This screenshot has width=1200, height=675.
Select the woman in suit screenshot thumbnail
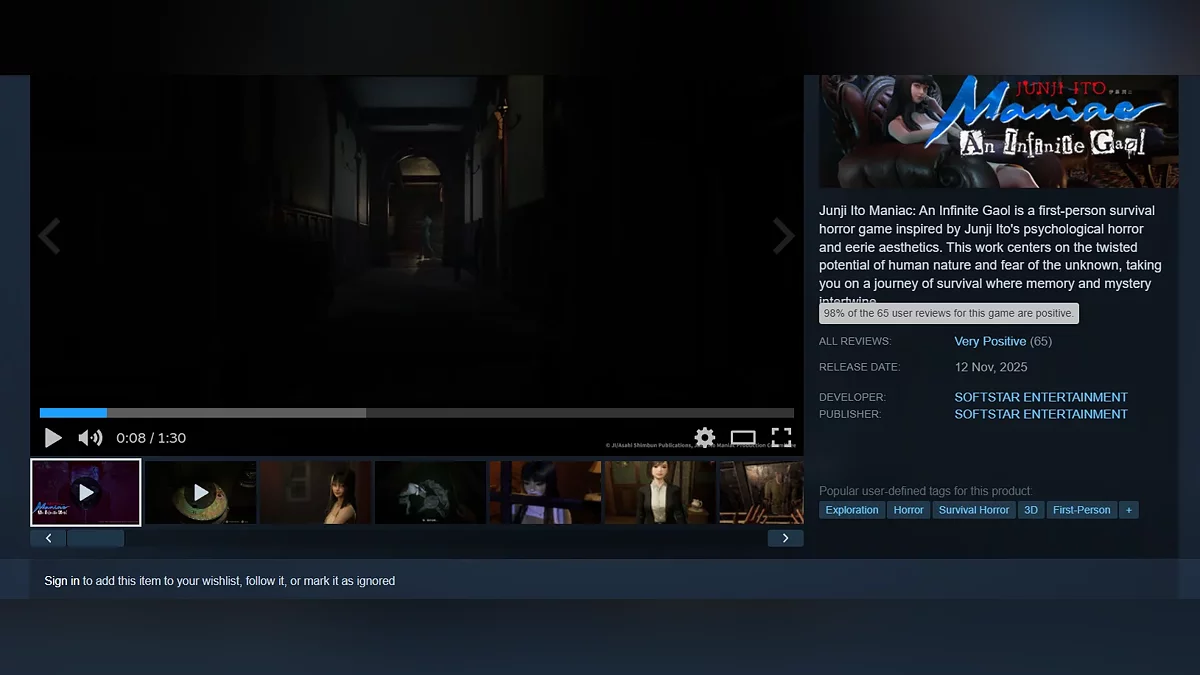[659, 492]
